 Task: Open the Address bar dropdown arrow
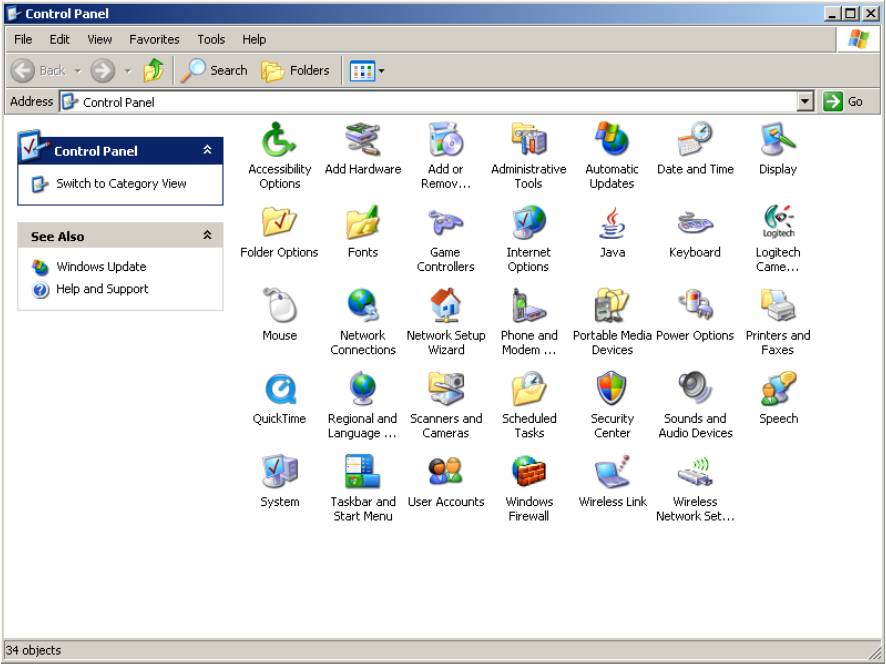805,102
